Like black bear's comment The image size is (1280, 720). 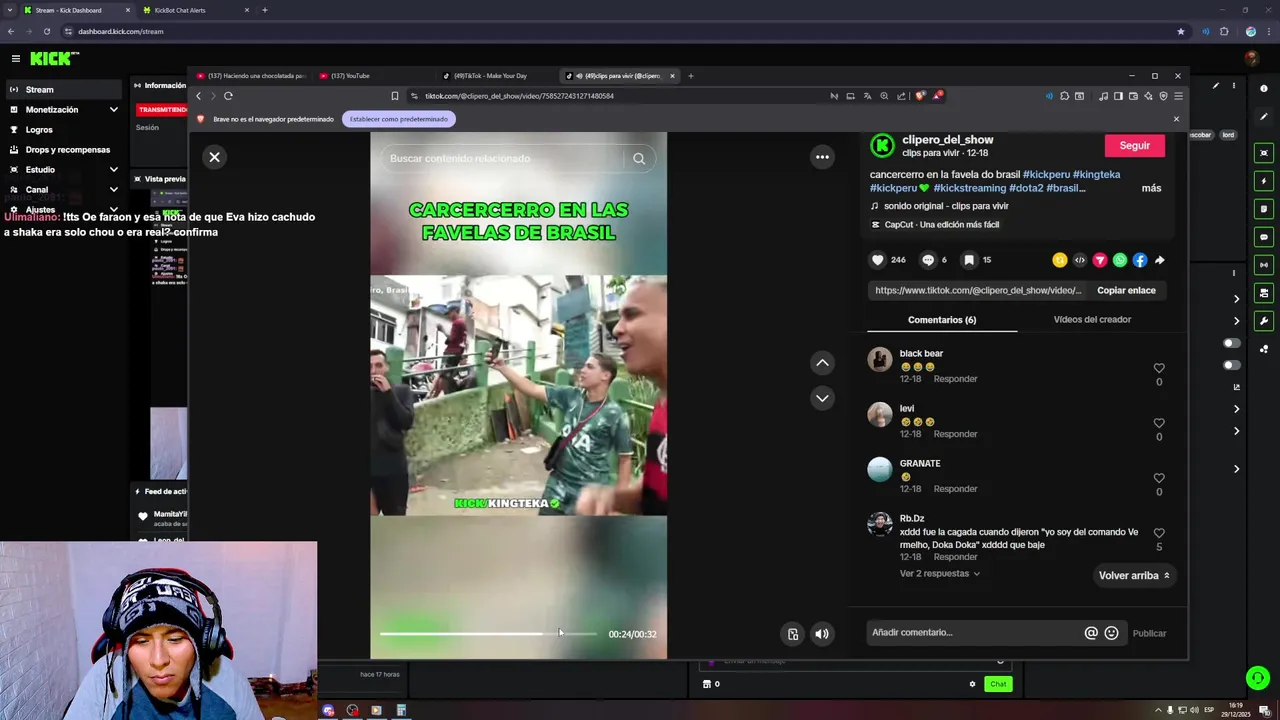pos(1159,368)
